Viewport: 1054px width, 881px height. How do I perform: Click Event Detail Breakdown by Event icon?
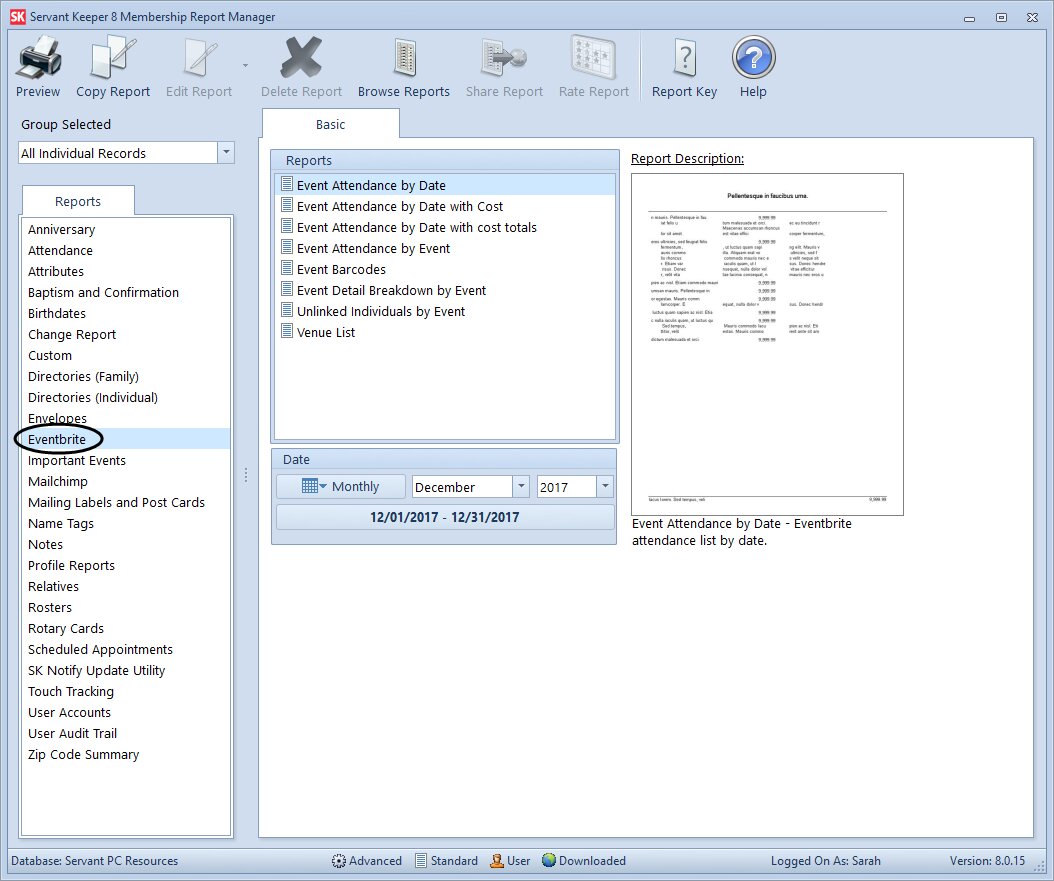pyautogui.click(x=287, y=289)
